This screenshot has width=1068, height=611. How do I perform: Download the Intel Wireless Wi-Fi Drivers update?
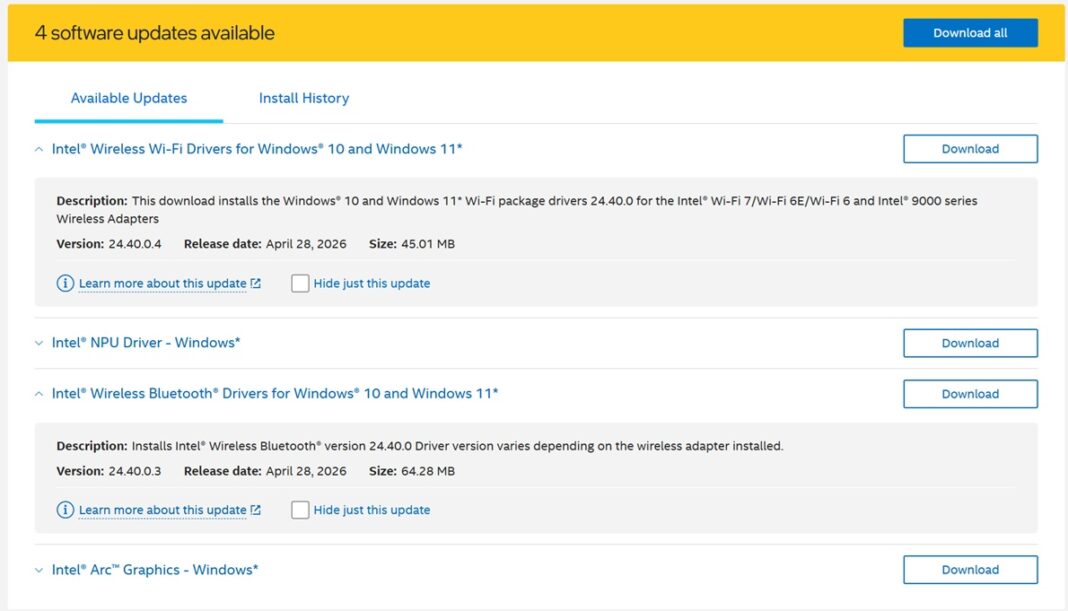970,148
